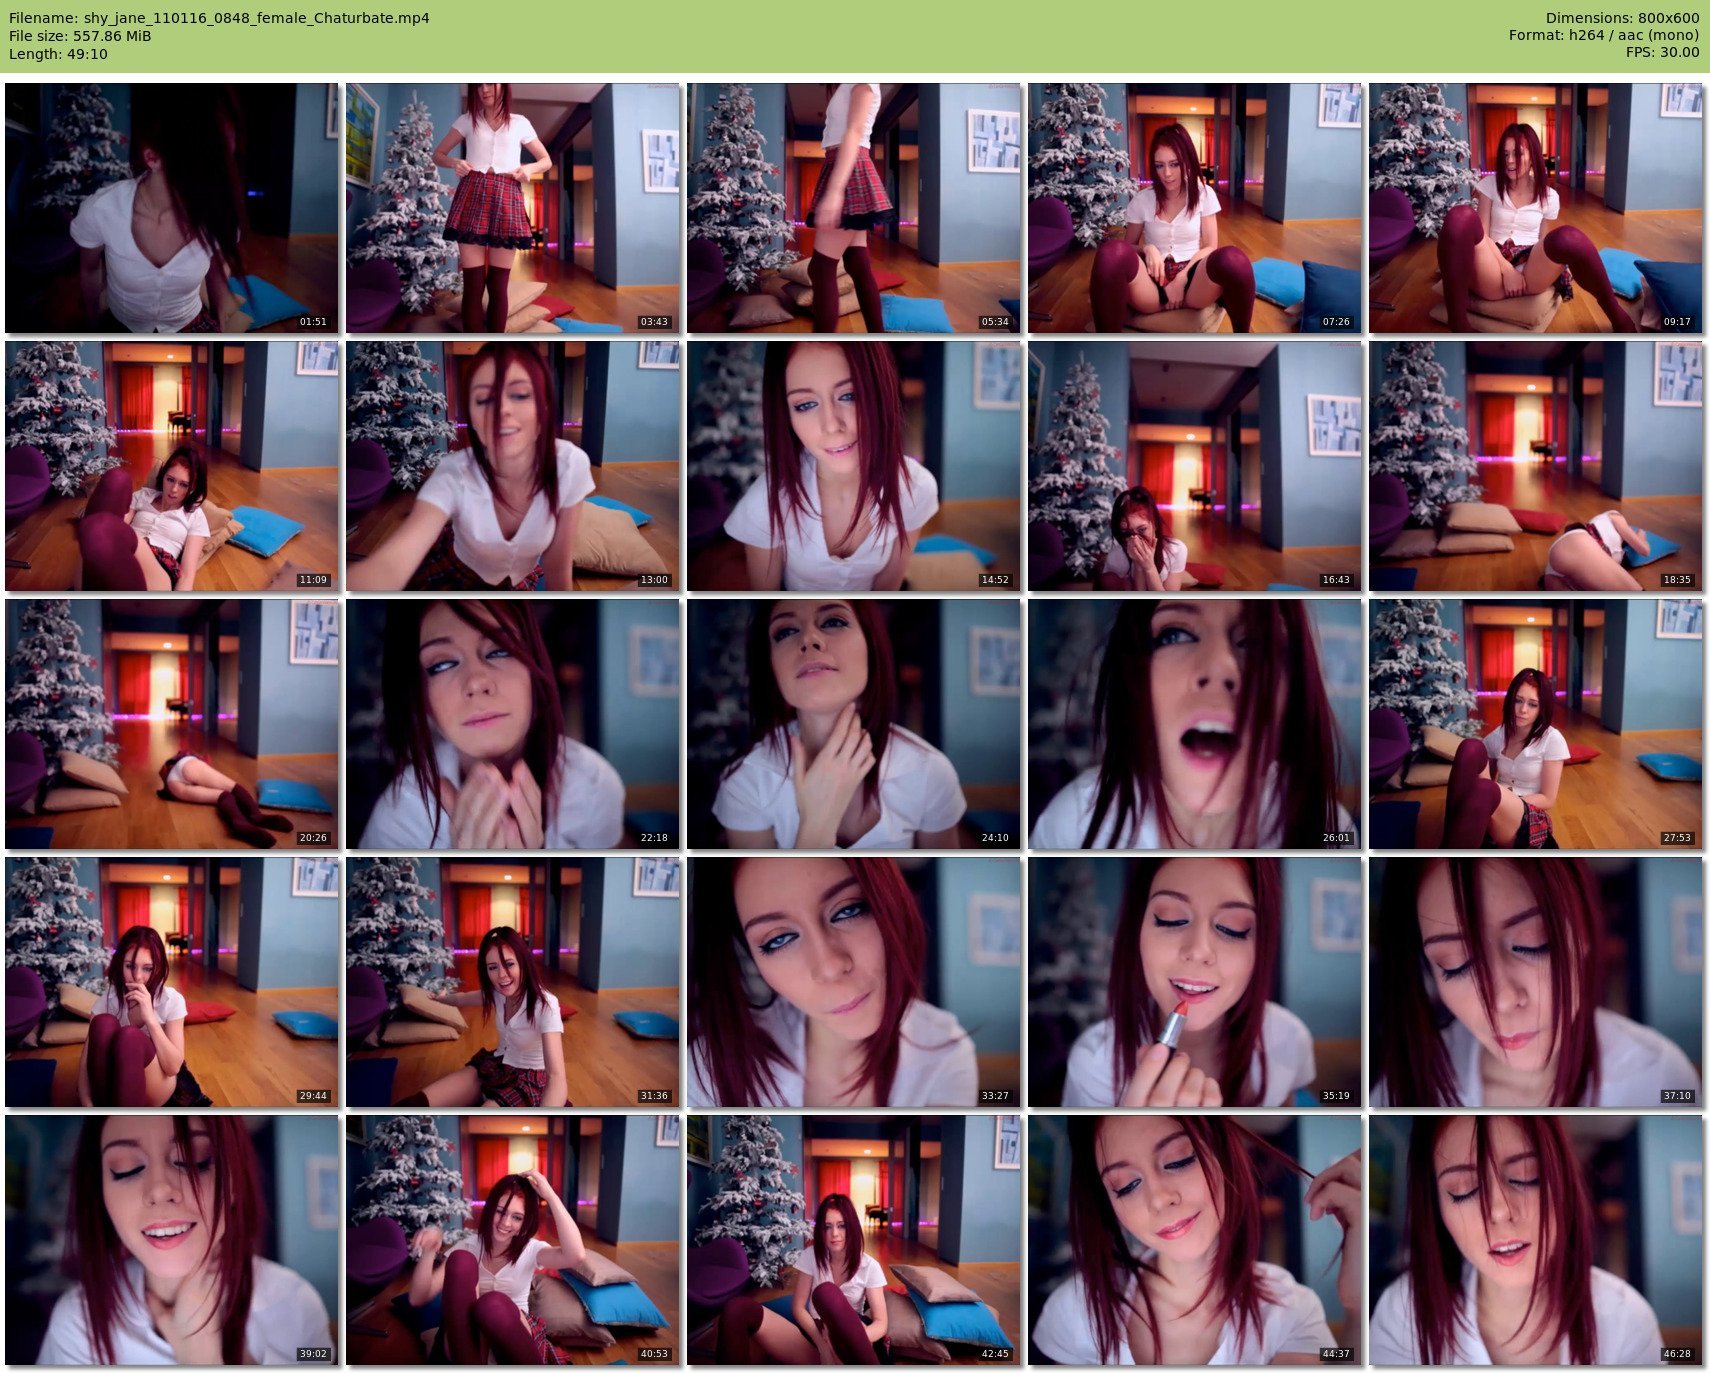Open the thumbnail stamped 31:36
The width and height of the screenshot is (1710, 1373).
pos(513,982)
